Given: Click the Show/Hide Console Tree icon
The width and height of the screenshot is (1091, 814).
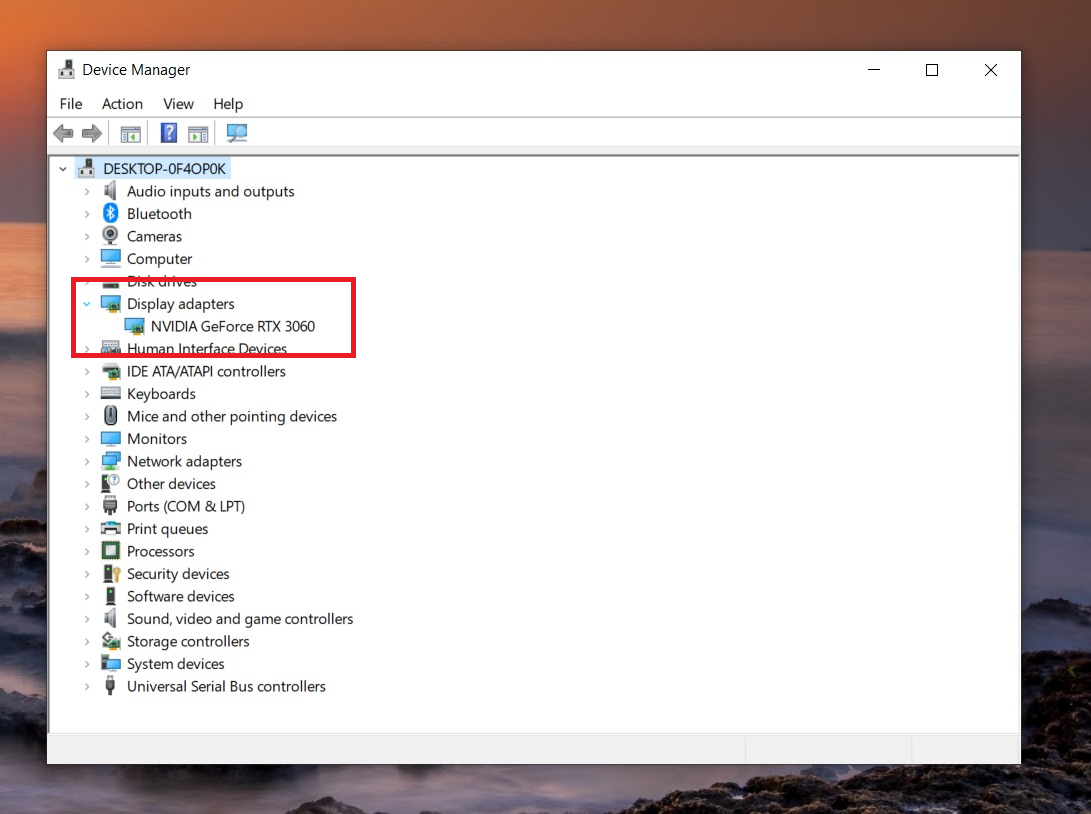Looking at the screenshot, I should click(x=130, y=133).
